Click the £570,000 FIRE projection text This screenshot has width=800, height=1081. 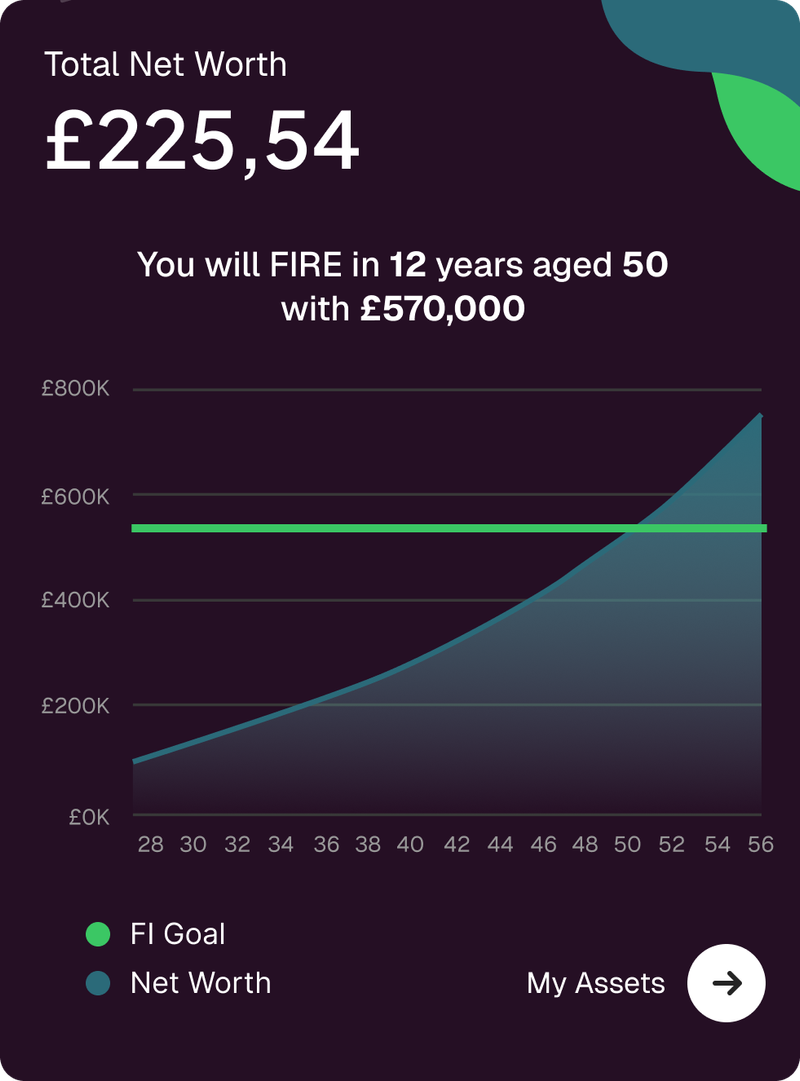[442, 309]
